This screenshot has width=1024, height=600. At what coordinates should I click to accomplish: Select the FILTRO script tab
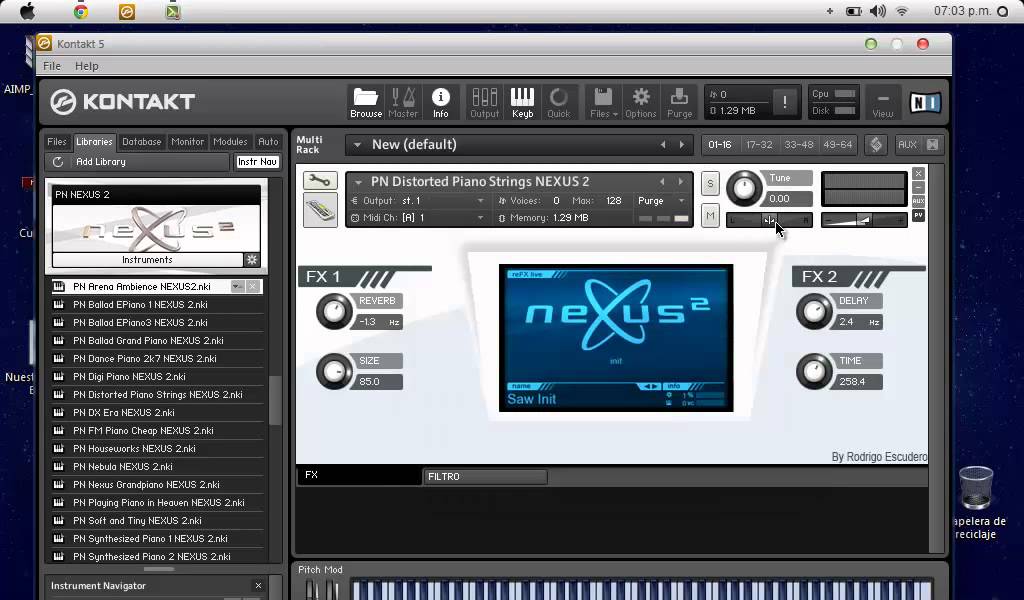click(485, 477)
